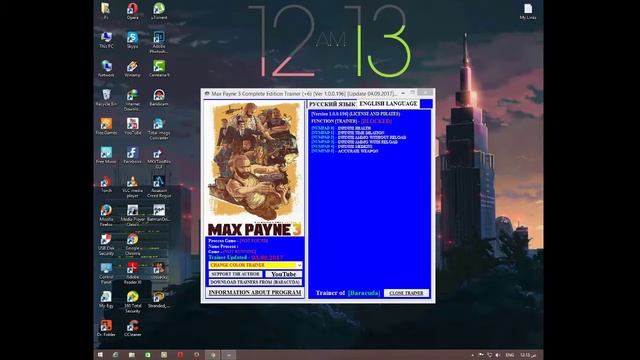Click the blue color box beside language tabs
Screen dimensions: 640x360
pyautogui.click(x=426, y=104)
